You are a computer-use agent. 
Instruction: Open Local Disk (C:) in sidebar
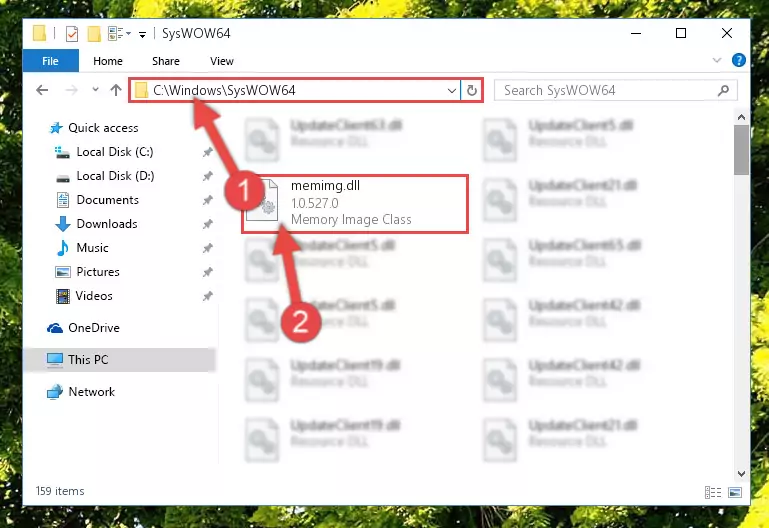[115, 152]
